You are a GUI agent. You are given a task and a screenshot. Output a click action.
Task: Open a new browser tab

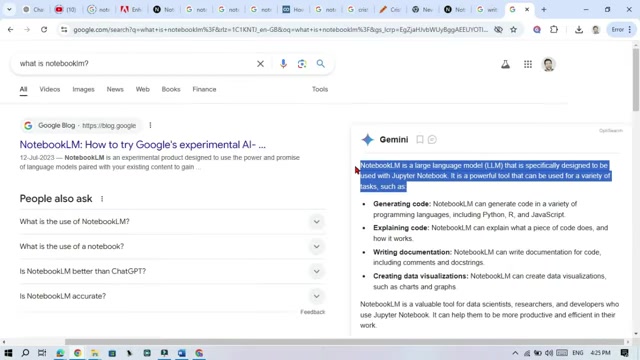pyautogui.click(x=544, y=9)
